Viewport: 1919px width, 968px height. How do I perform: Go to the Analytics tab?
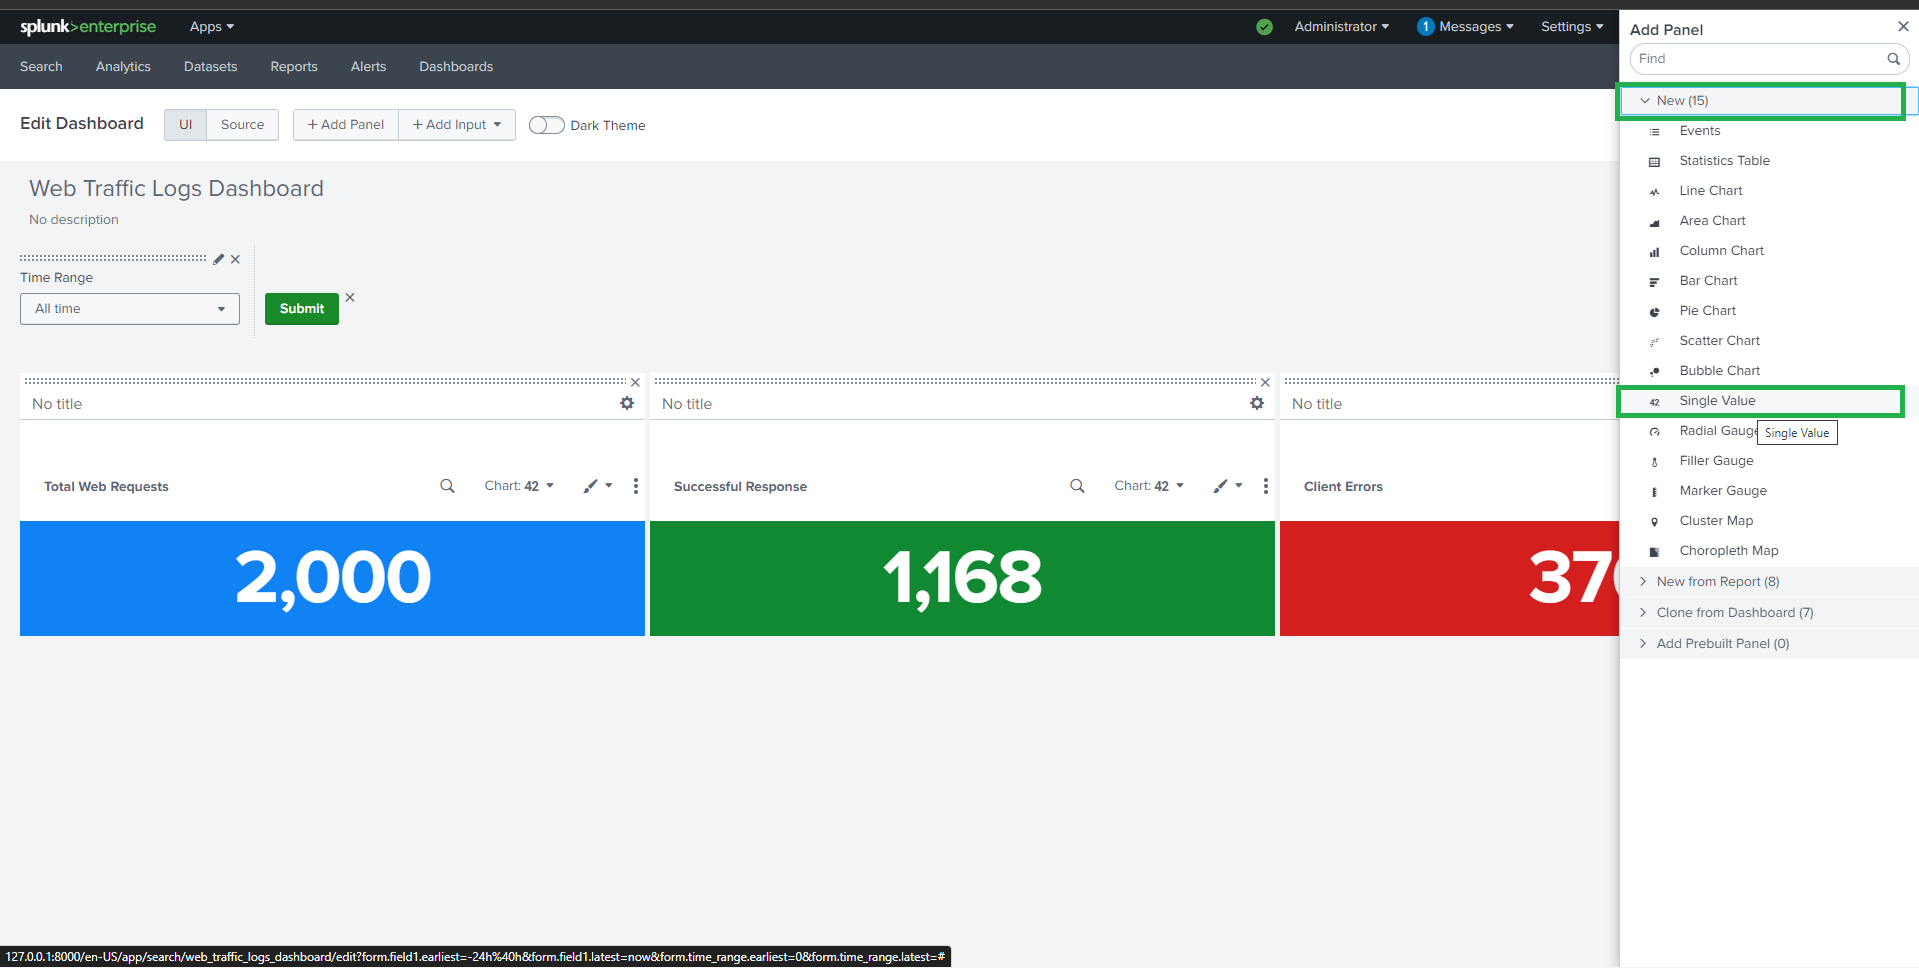pos(123,67)
